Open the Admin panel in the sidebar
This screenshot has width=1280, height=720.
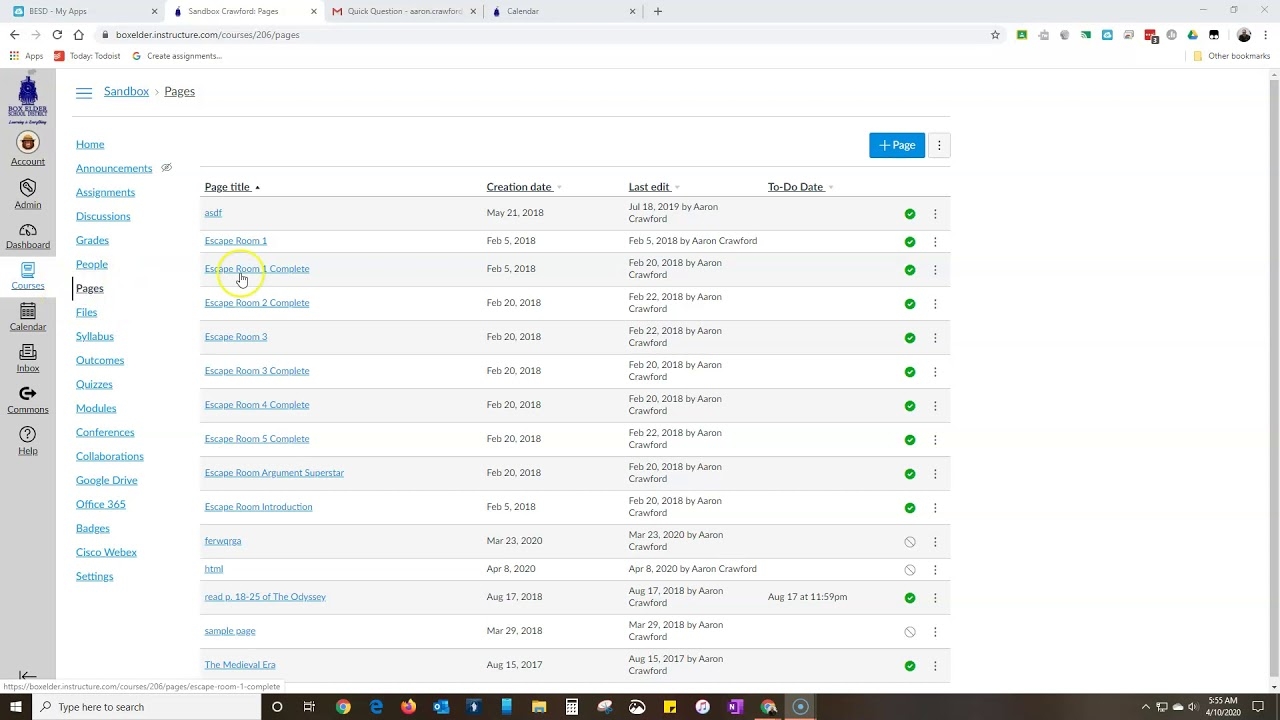[x=27, y=194]
